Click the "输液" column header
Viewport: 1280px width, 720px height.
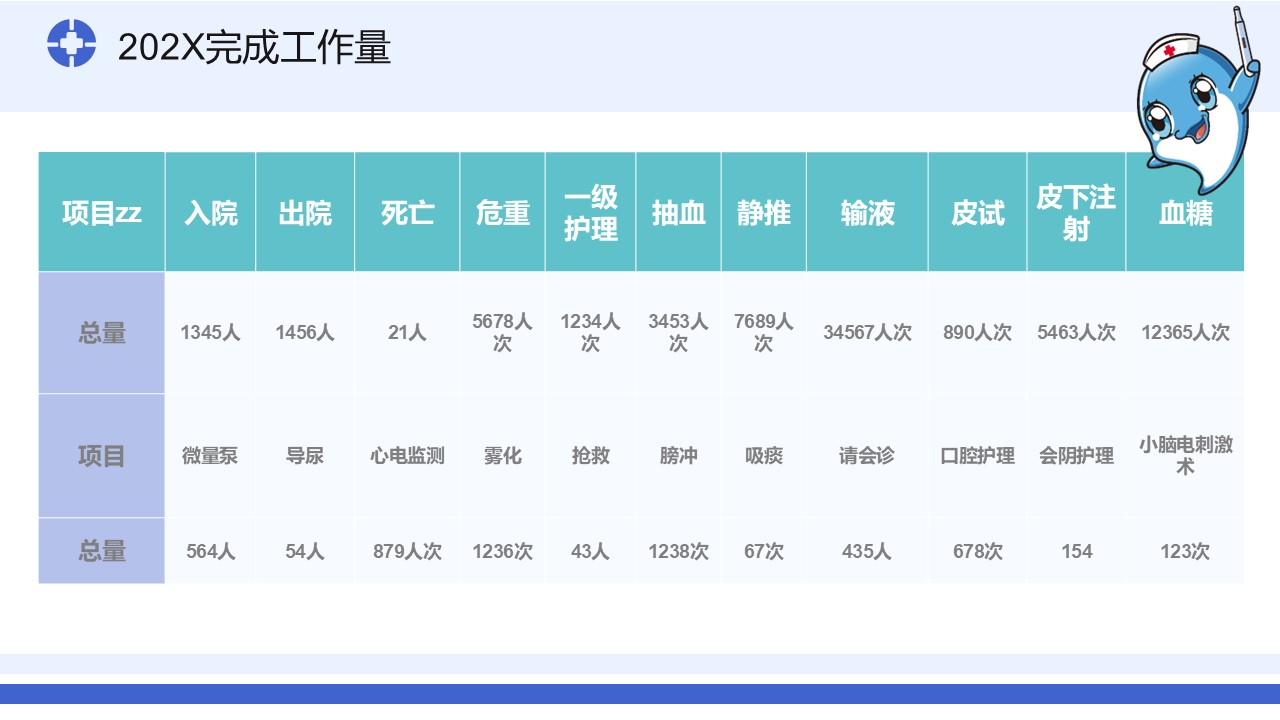point(867,213)
